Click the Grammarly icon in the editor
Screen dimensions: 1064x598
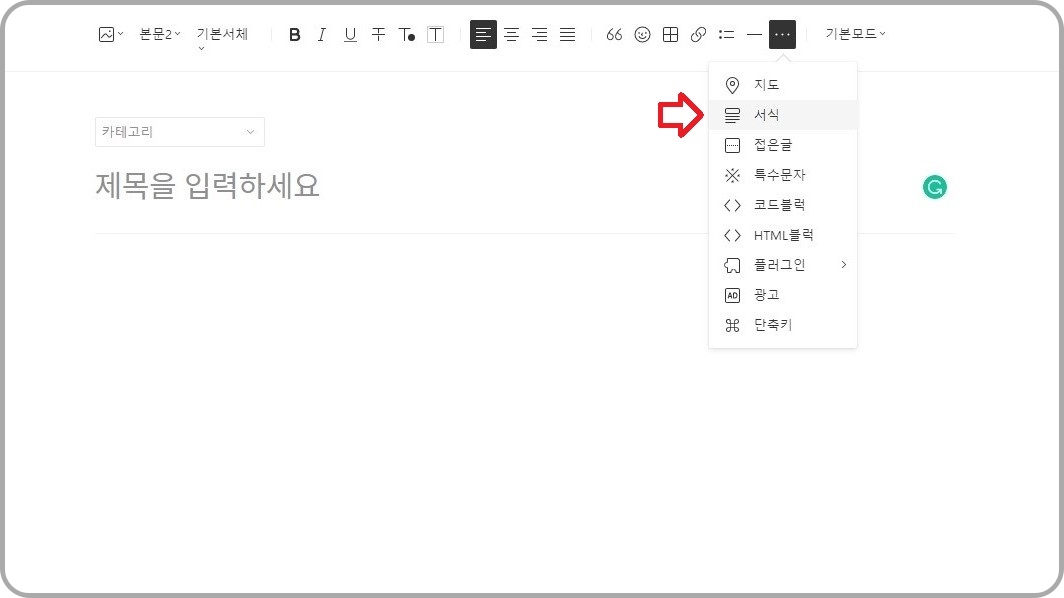[934, 187]
